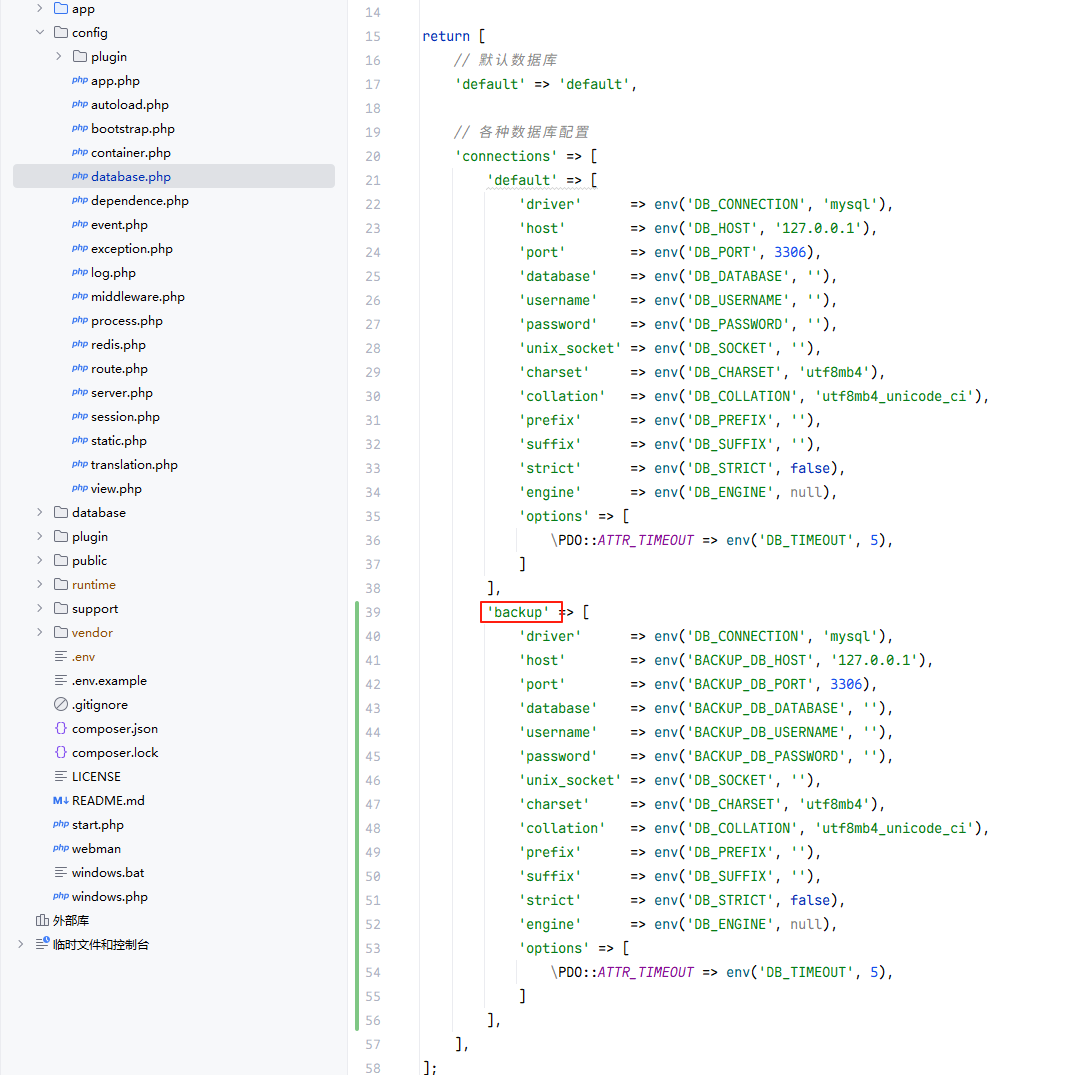Collapse the config folder chevron

[x=40, y=33]
